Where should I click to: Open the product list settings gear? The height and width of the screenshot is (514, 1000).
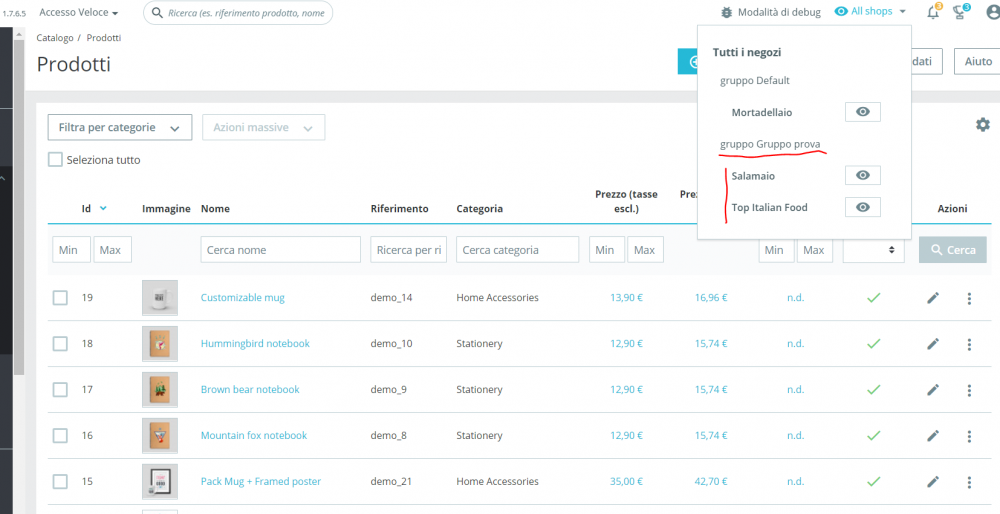pos(982,125)
